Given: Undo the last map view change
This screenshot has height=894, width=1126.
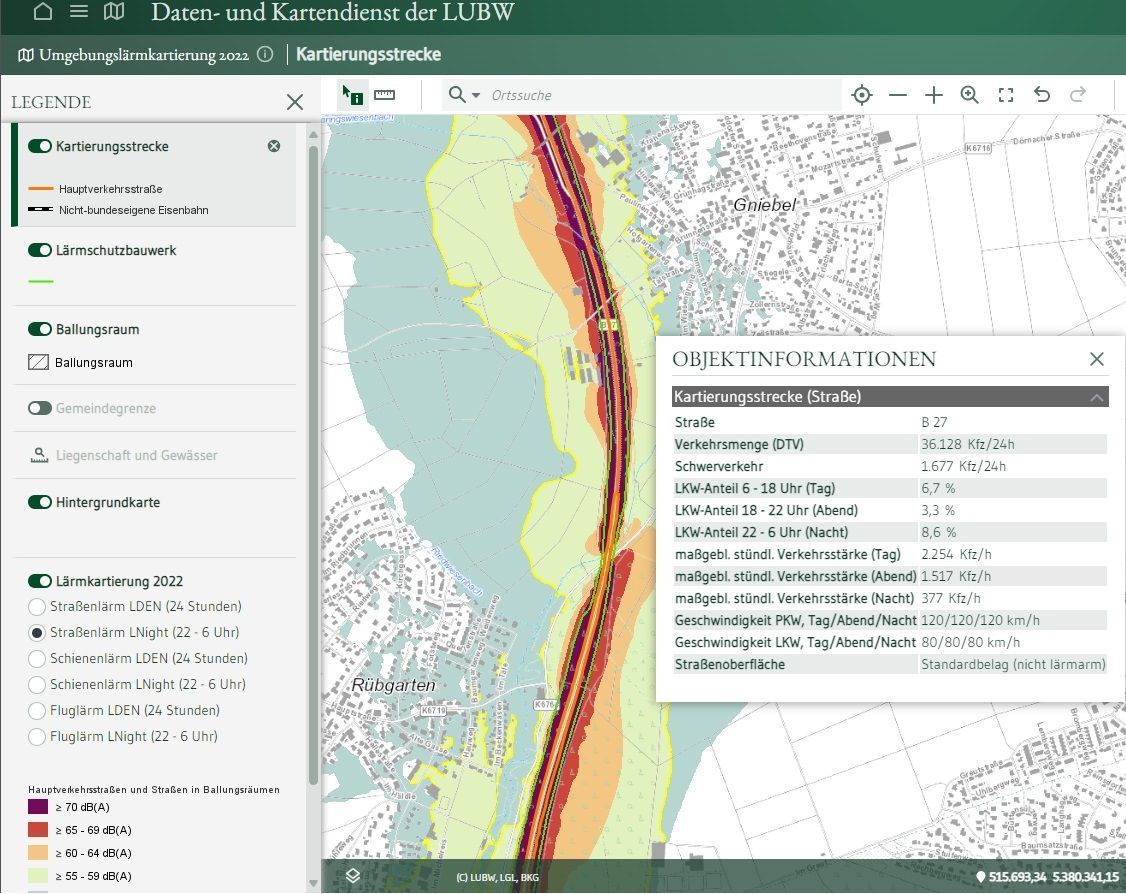Looking at the screenshot, I should (x=1042, y=95).
